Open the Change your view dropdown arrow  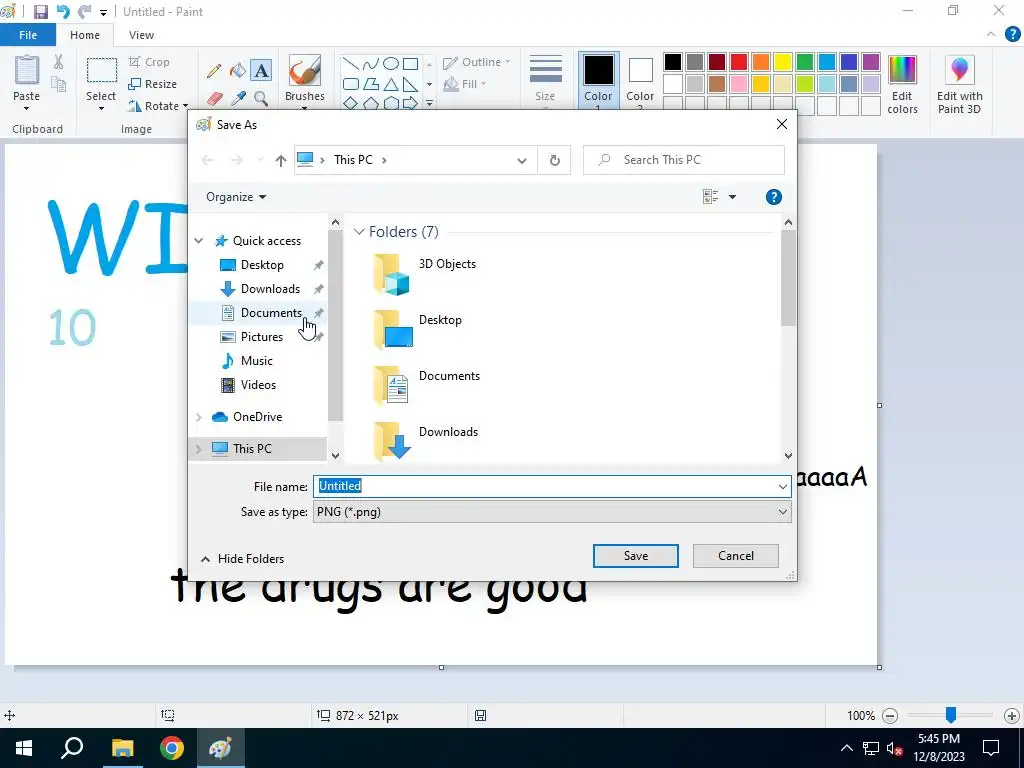[732, 197]
